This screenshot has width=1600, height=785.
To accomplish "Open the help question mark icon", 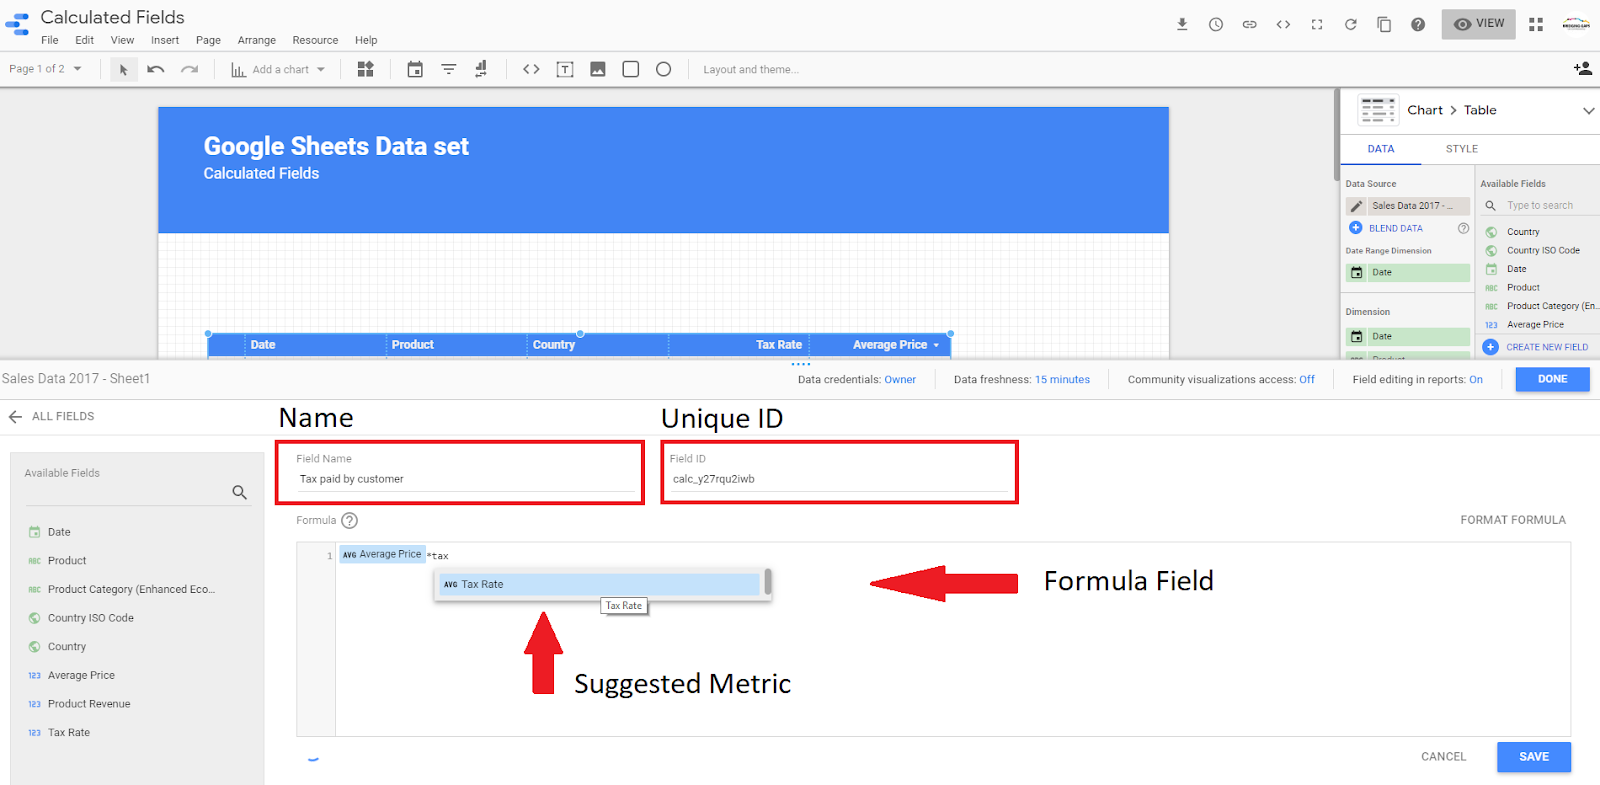I will (1418, 24).
